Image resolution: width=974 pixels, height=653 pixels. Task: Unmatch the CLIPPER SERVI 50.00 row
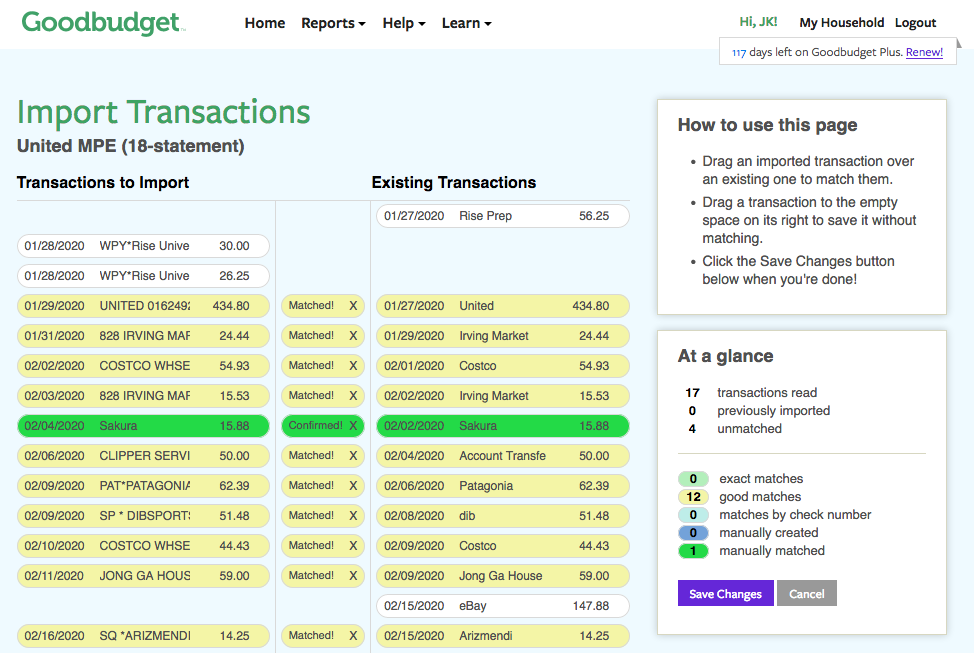(x=353, y=455)
